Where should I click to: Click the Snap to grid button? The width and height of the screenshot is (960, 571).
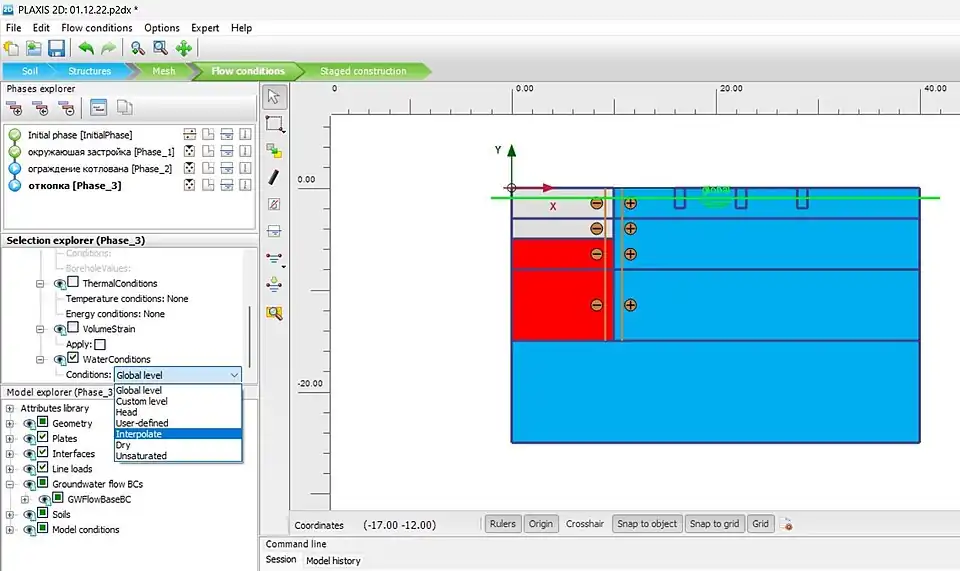point(714,524)
